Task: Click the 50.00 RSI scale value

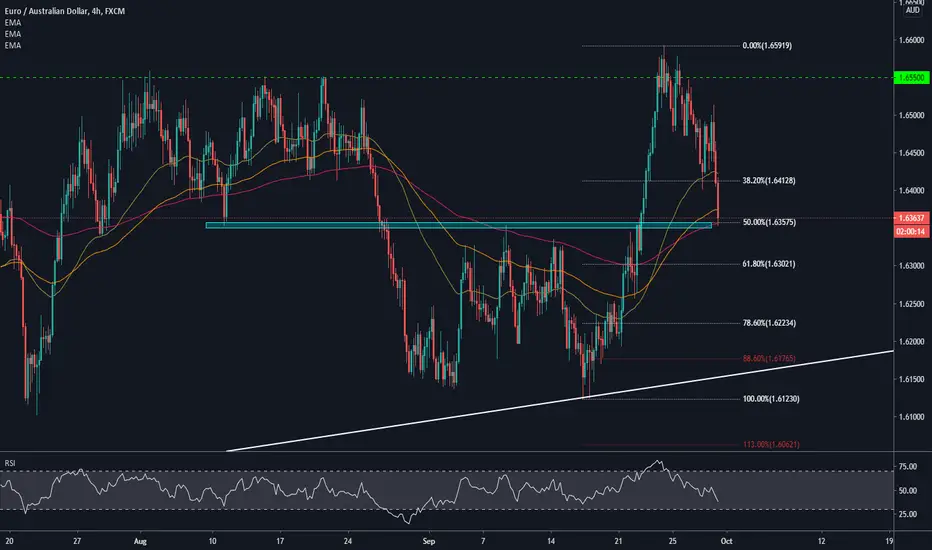Action: pyautogui.click(x=908, y=491)
